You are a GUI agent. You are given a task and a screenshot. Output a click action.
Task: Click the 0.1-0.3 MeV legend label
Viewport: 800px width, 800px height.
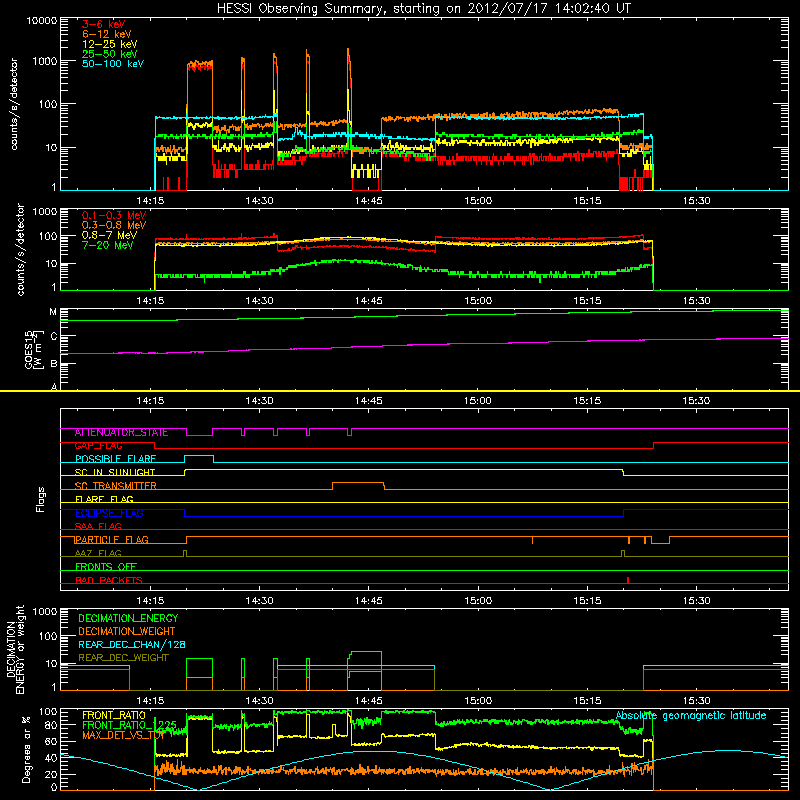[x=114, y=215]
